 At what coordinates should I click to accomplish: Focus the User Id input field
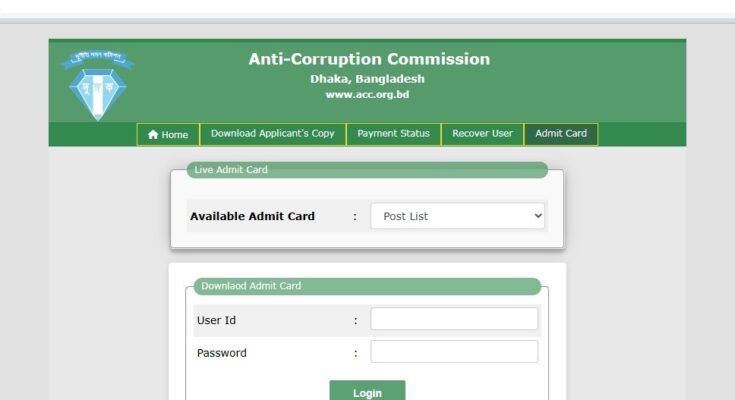(x=454, y=320)
